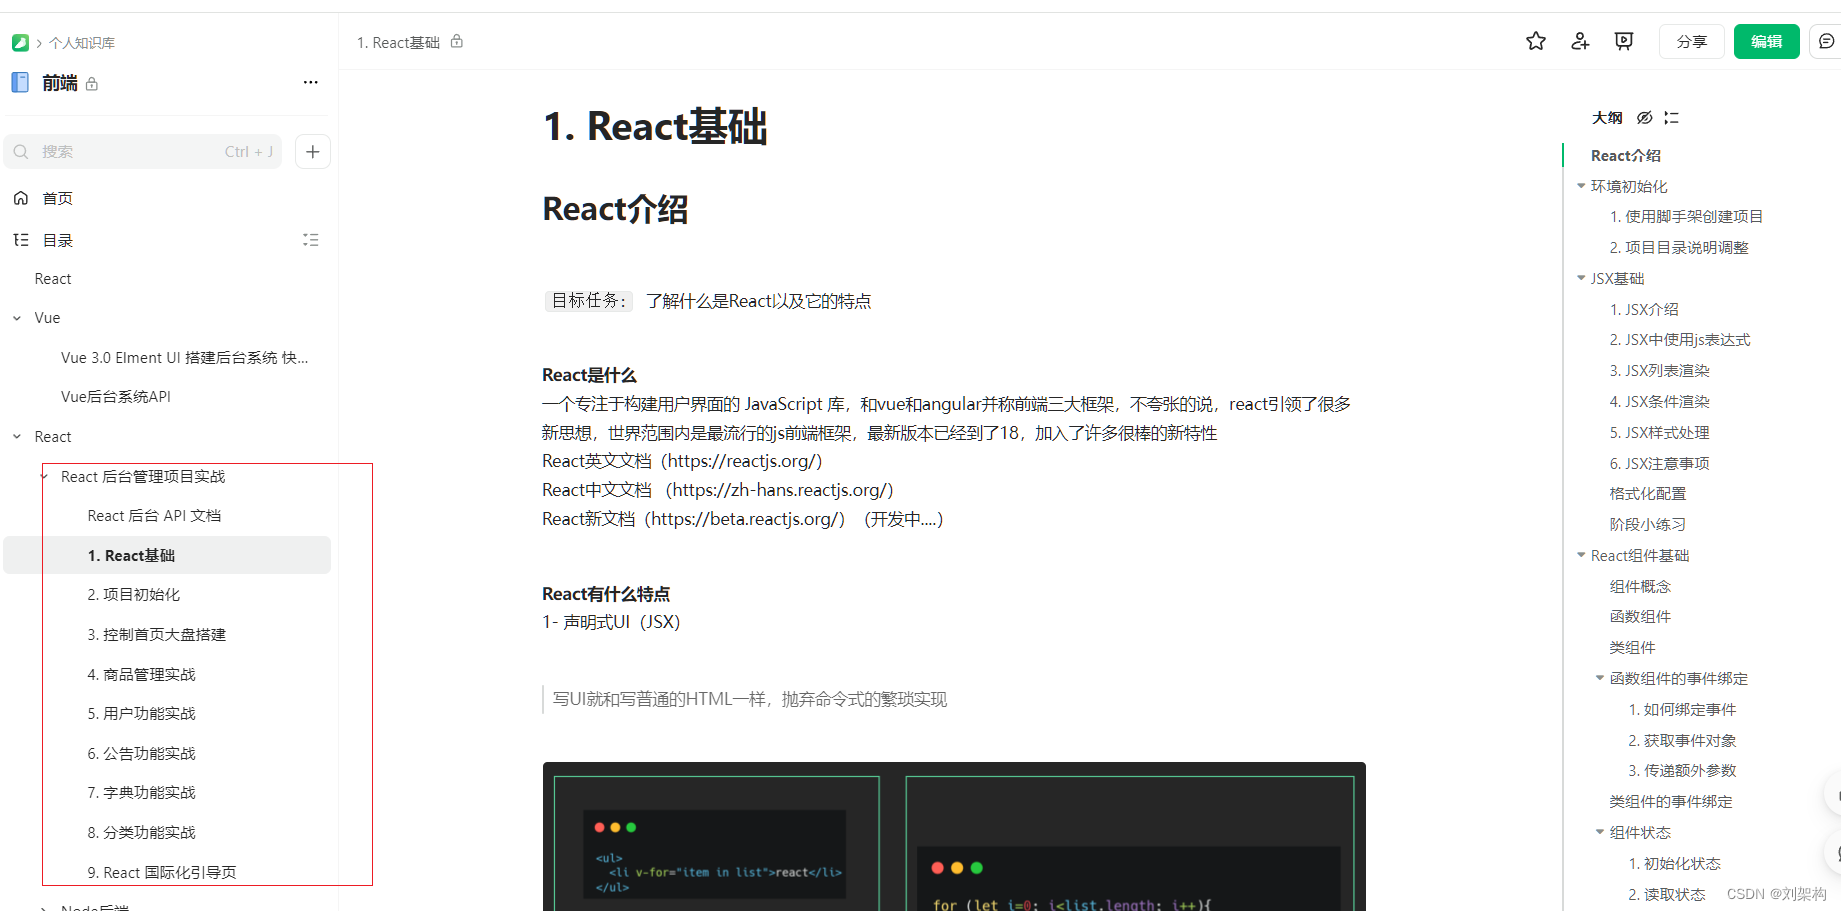Jump to 2. 获取事件对象 in outline
1841x911 pixels.
point(1682,741)
